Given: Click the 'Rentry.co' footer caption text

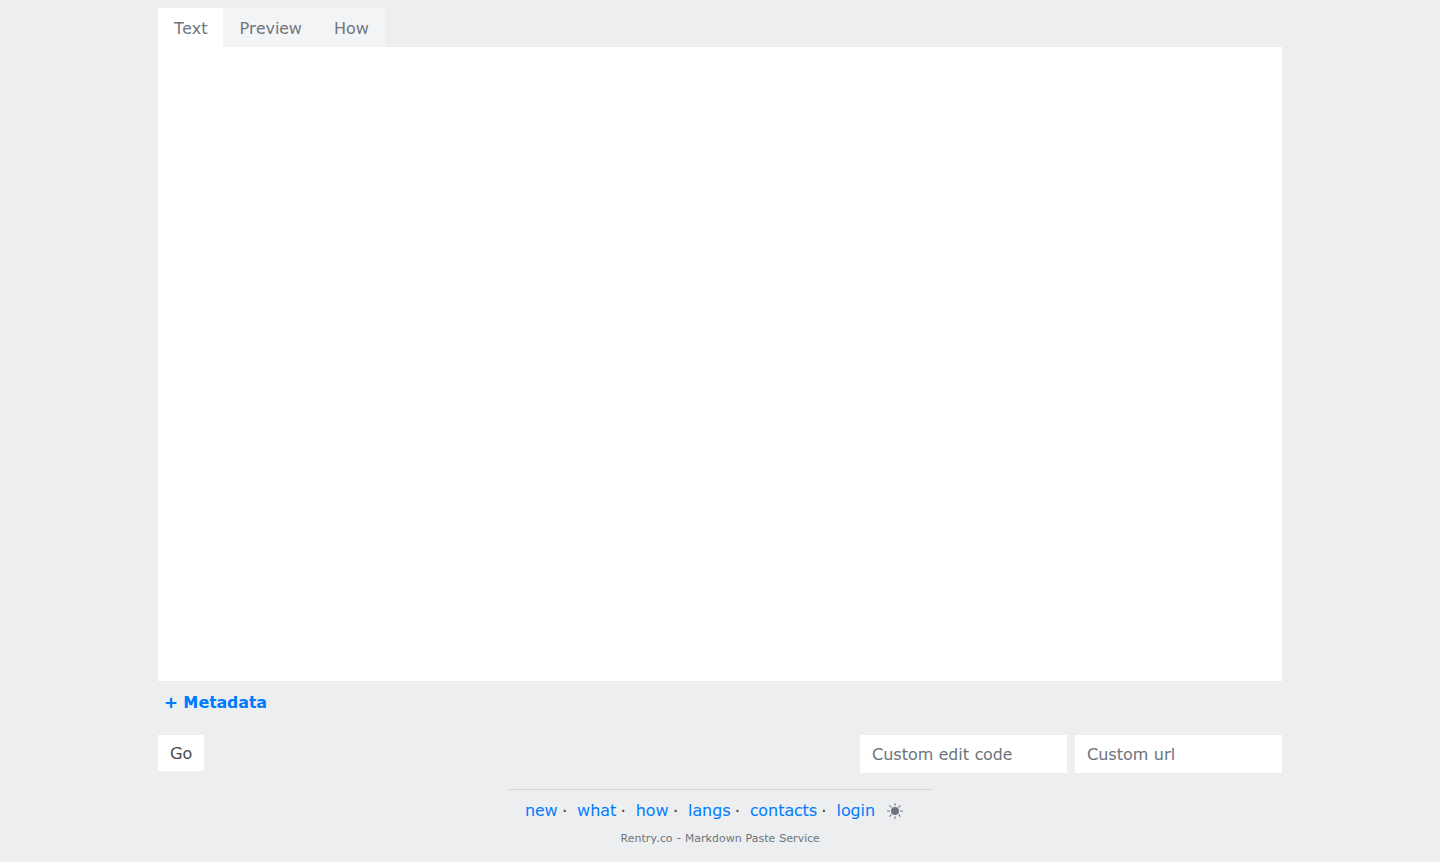Looking at the screenshot, I should coord(646,838).
